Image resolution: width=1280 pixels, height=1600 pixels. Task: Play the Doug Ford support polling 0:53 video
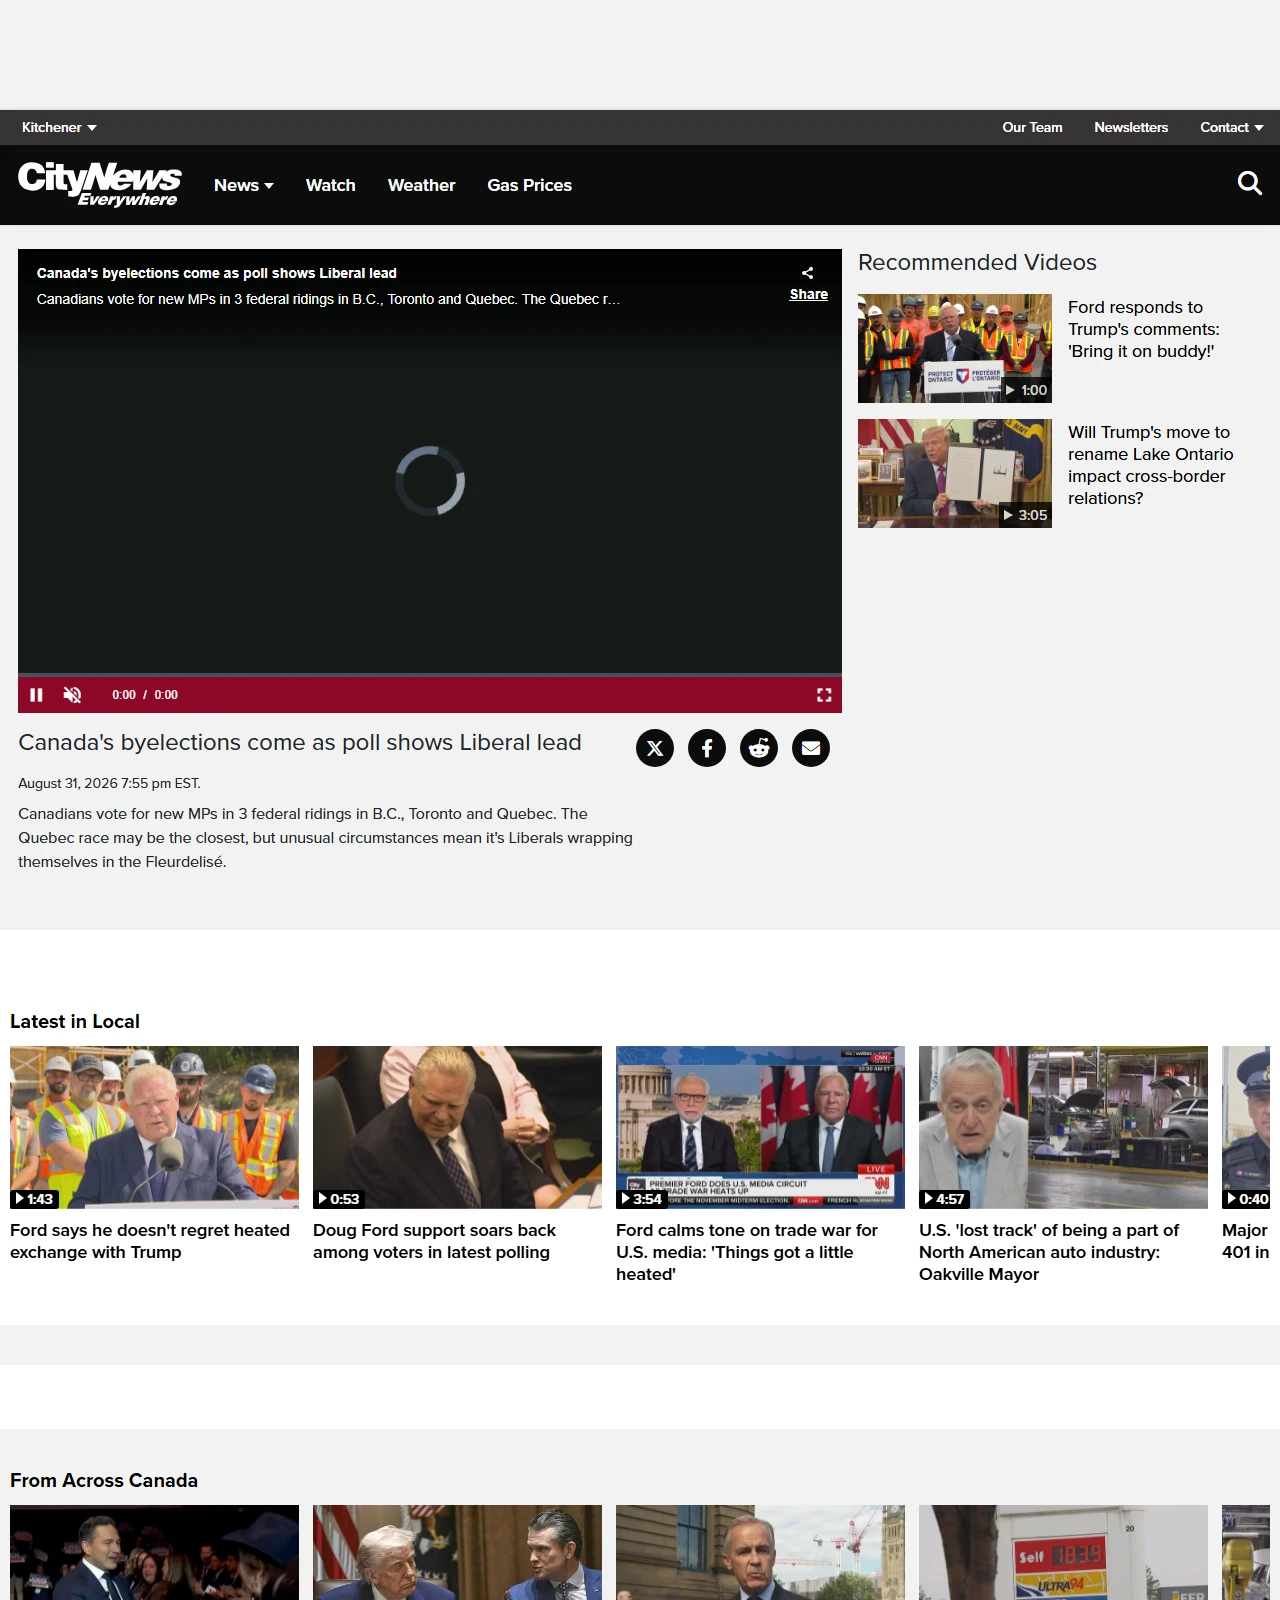pos(457,1127)
